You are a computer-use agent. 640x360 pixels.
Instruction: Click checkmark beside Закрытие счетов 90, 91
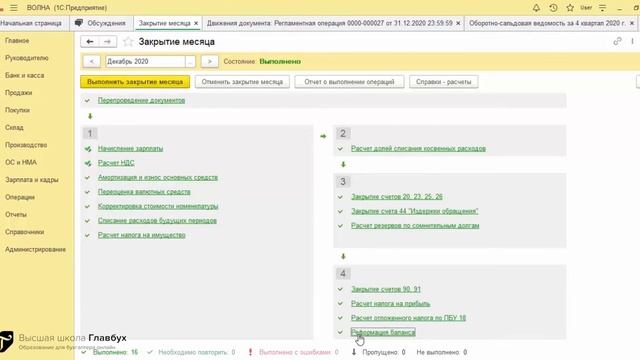tap(340, 289)
